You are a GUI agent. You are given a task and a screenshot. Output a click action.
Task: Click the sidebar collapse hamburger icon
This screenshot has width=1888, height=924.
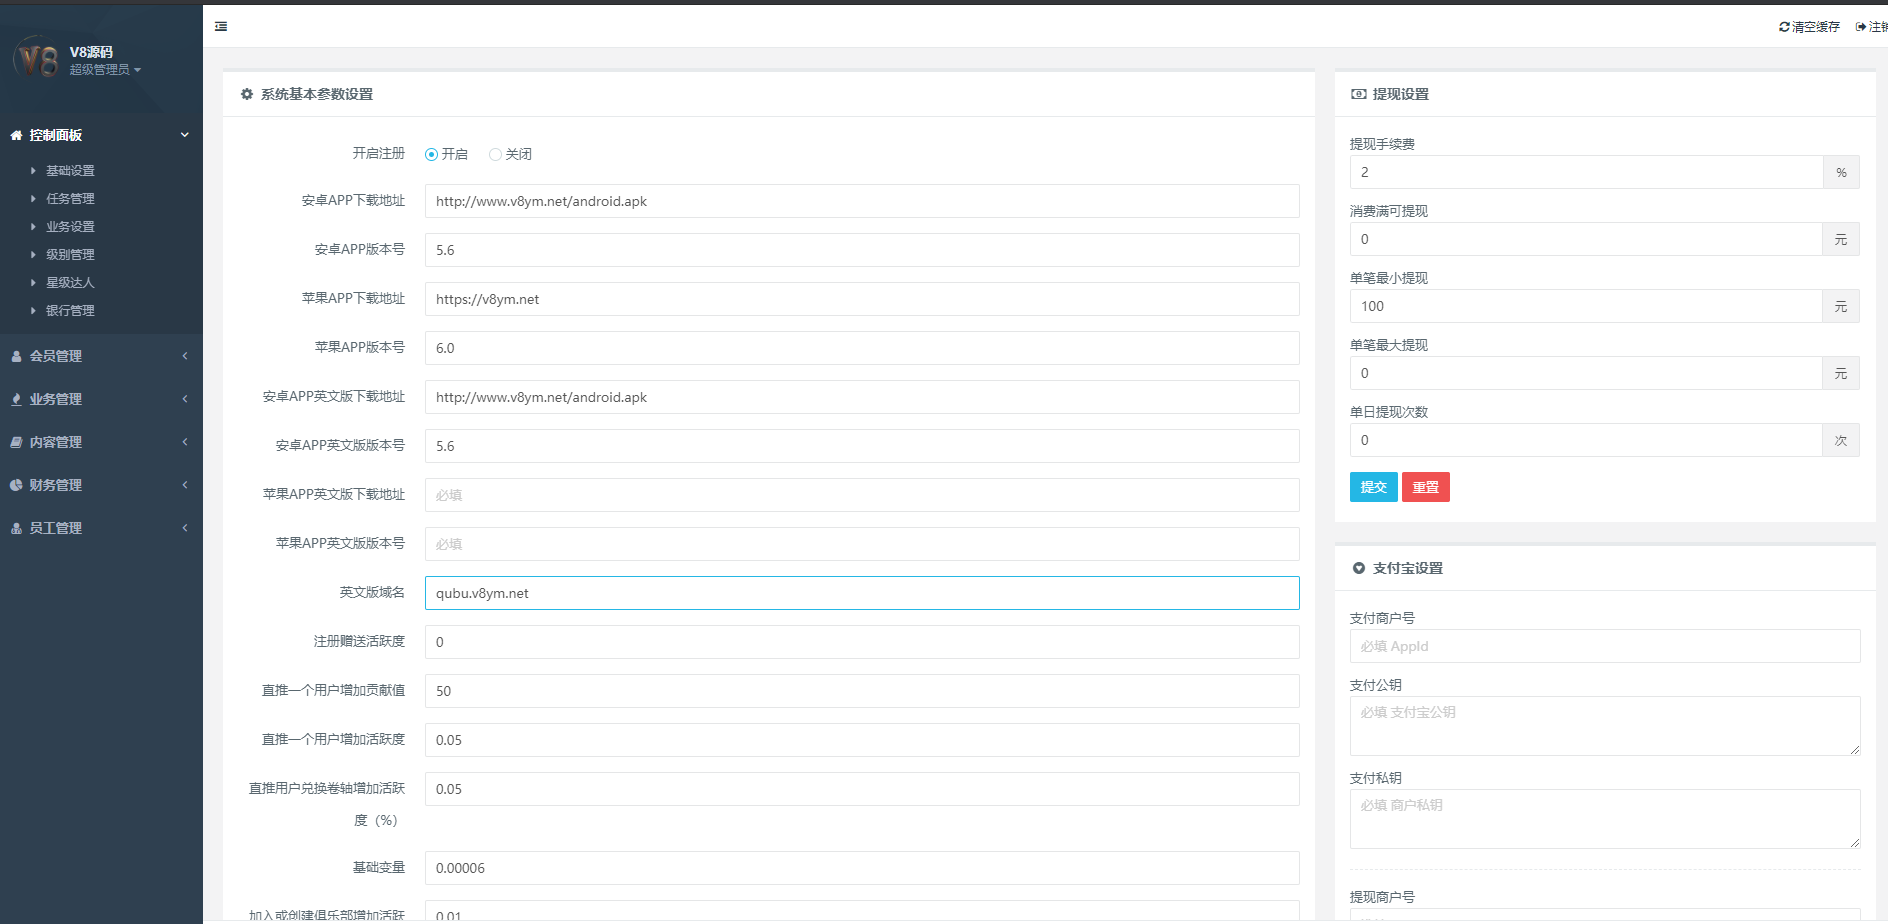221,27
